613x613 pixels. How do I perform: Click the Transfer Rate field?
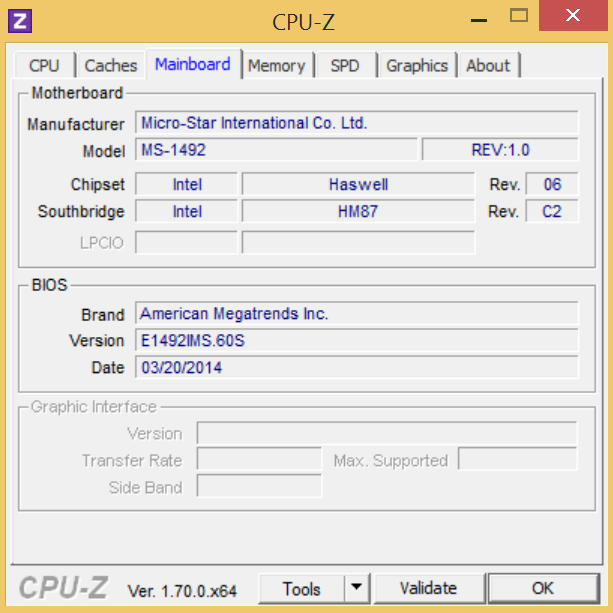pyautogui.click(x=260, y=460)
